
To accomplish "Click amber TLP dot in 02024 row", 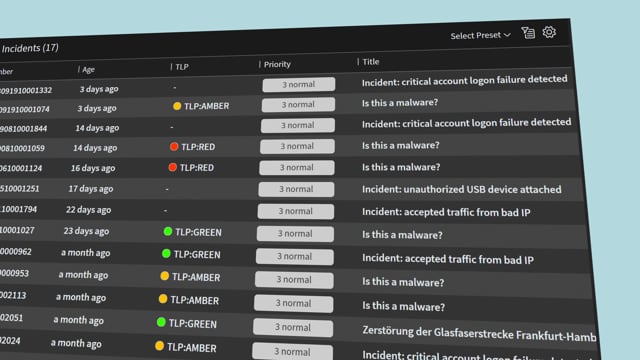I will point(160,346).
